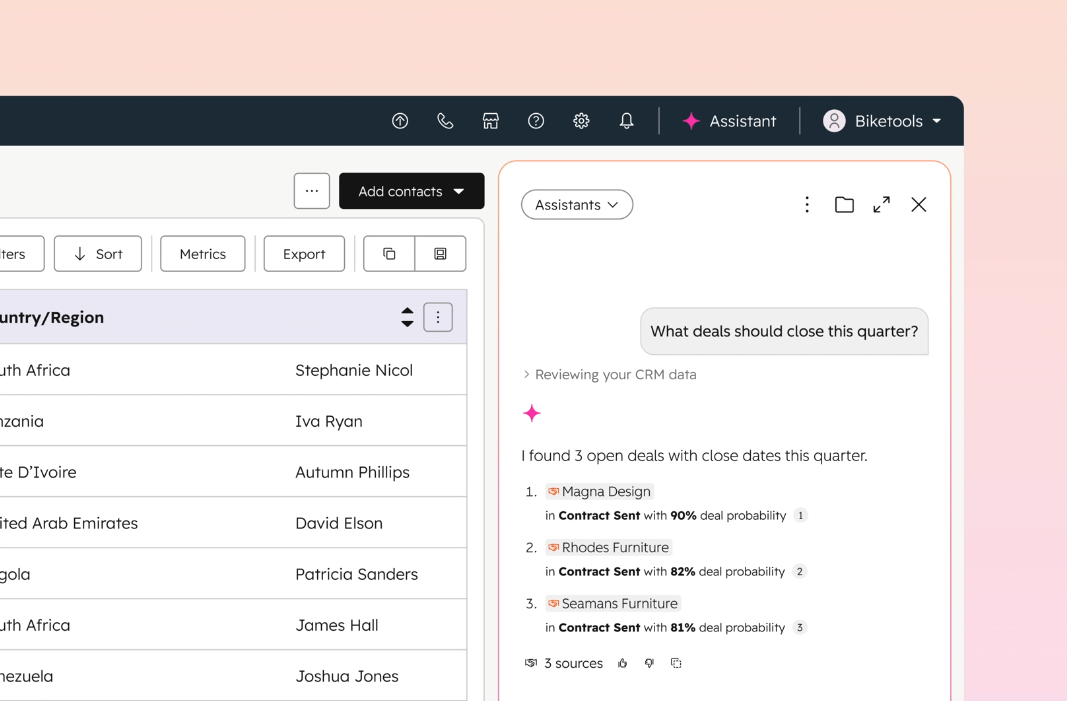Click source citation 2 badge
This screenshot has height=701, width=1067.
click(800, 572)
